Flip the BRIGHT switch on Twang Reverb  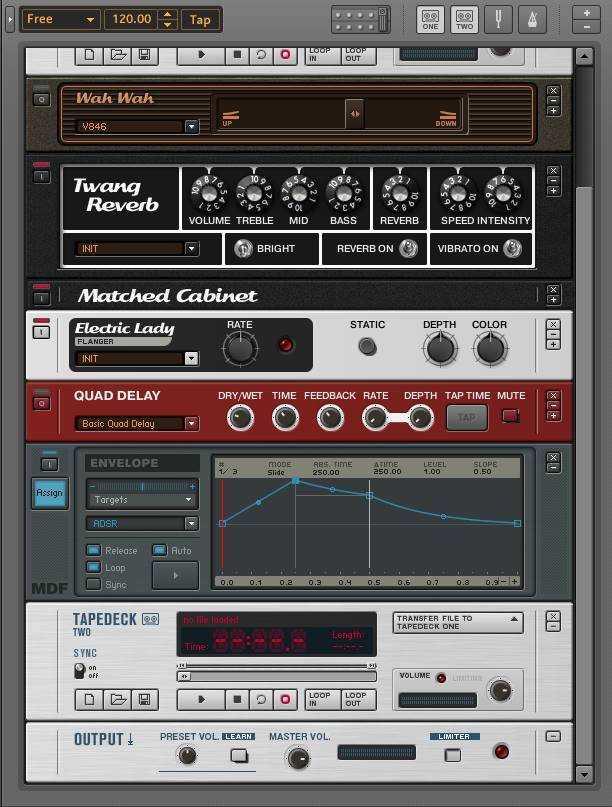click(x=243, y=249)
